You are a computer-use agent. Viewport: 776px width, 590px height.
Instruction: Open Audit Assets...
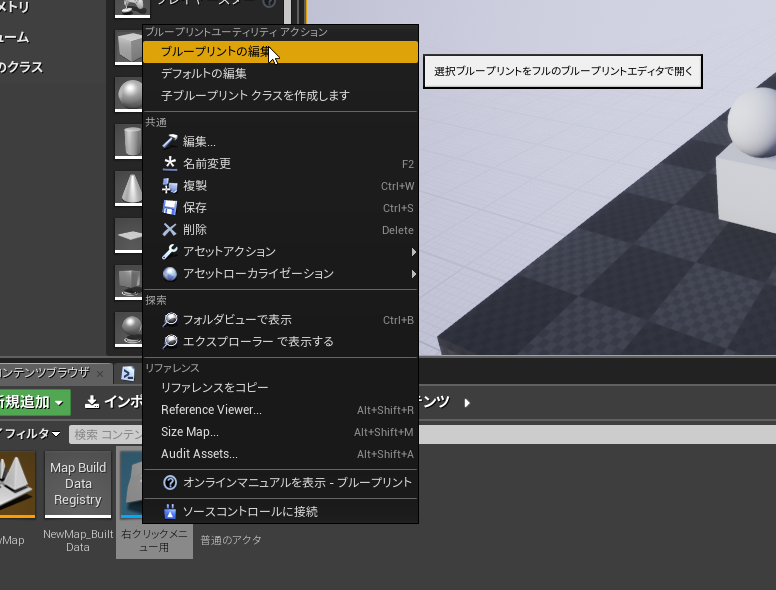[x=280, y=454]
